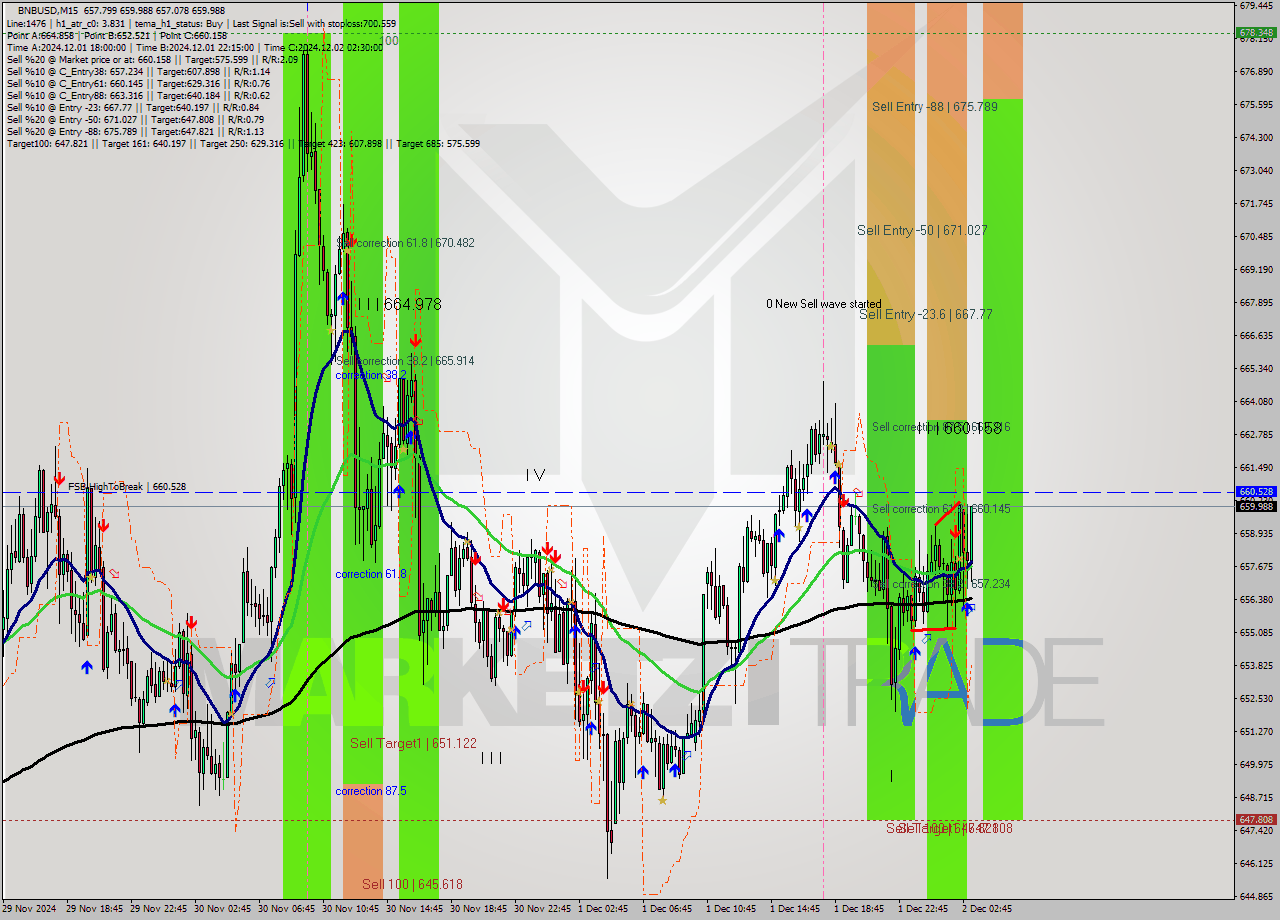Click the 'Sell %10 @ C_Entry38: 657.234' line
The width and height of the screenshot is (1280, 920).
coord(138,72)
